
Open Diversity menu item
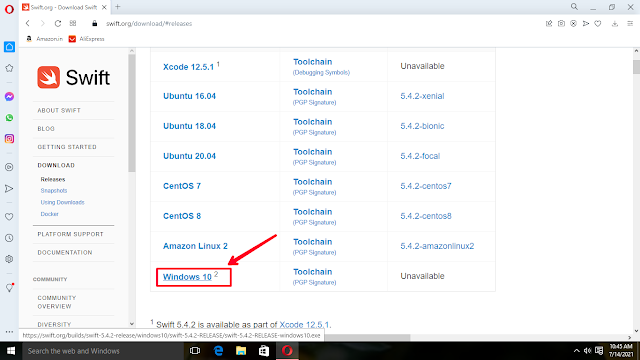tap(54, 324)
